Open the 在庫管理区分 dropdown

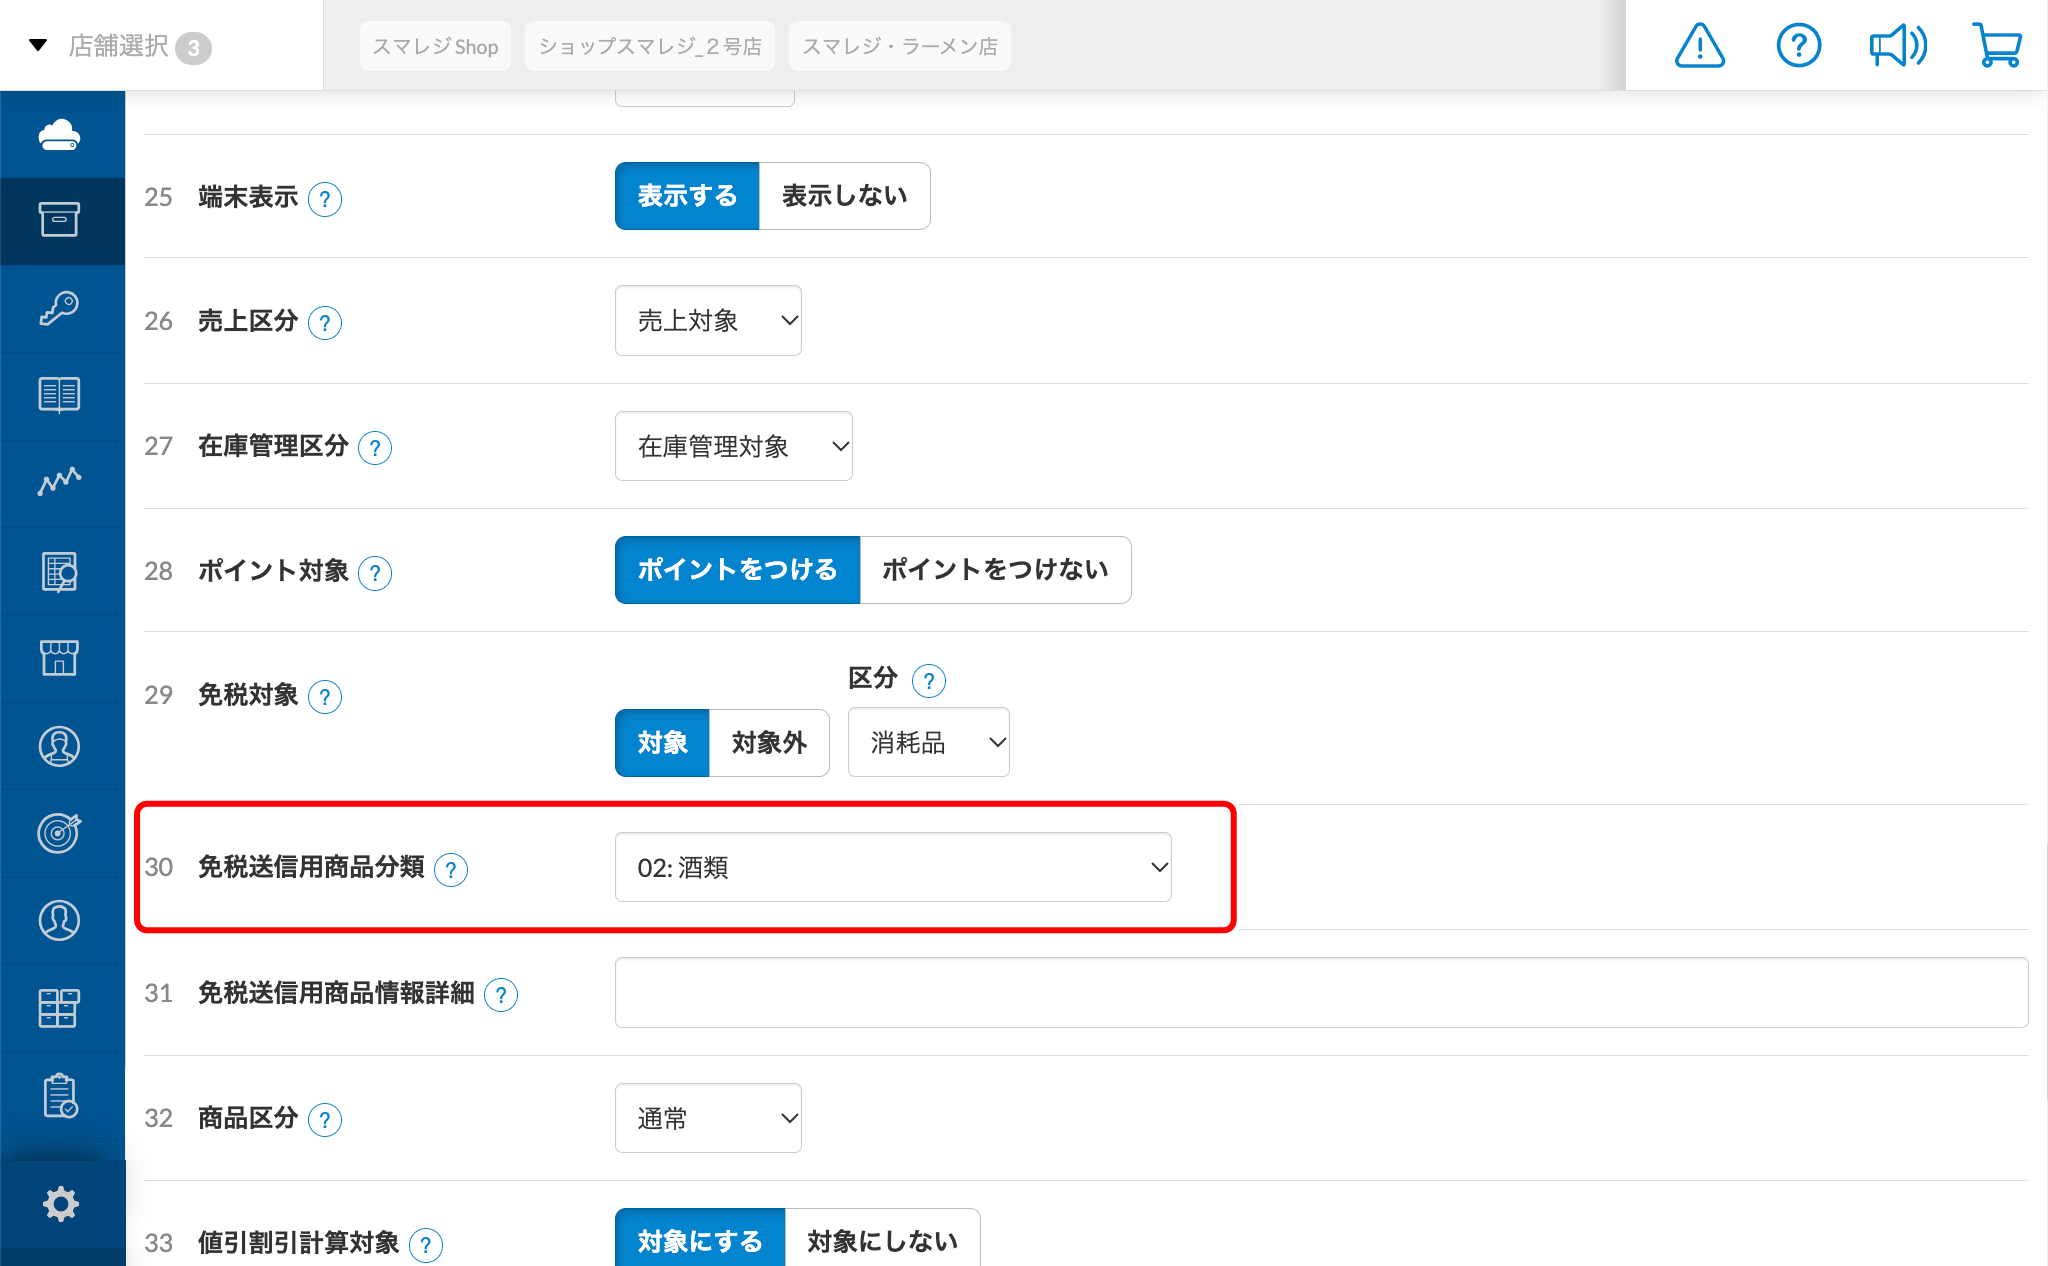[733, 446]
